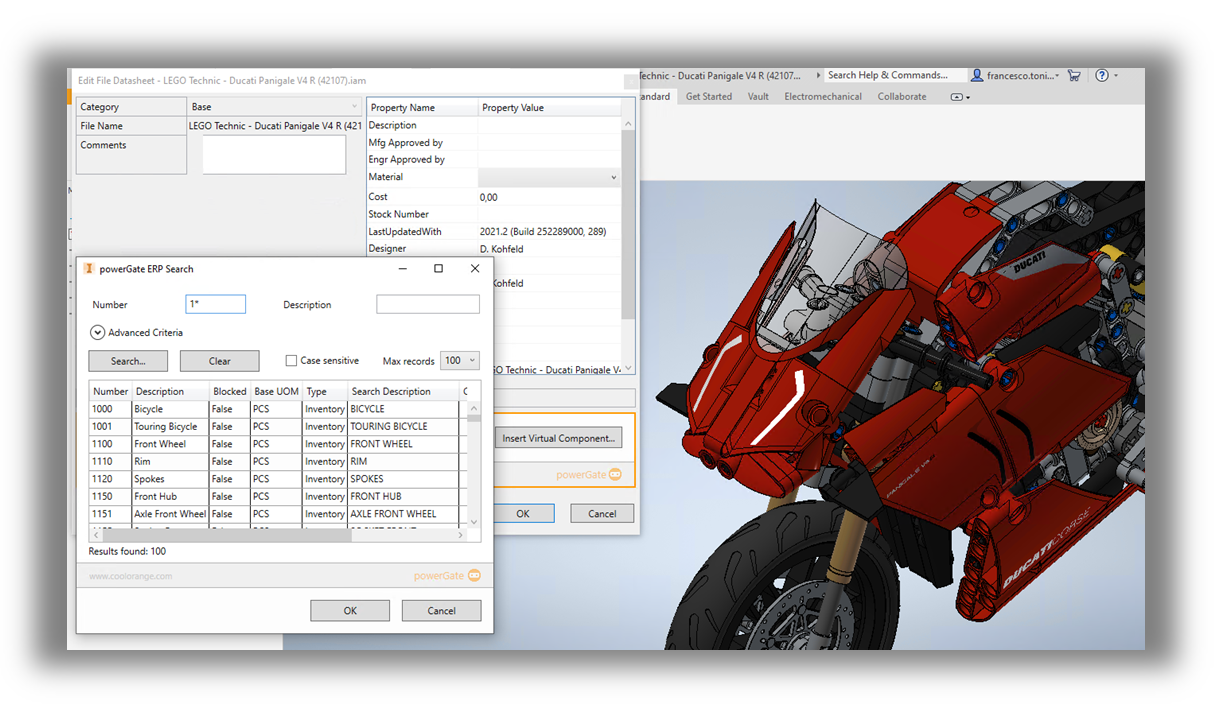1215x718 pixels.
Task: Maximize the powerGate ERP Search window
Action: [438, 269]
